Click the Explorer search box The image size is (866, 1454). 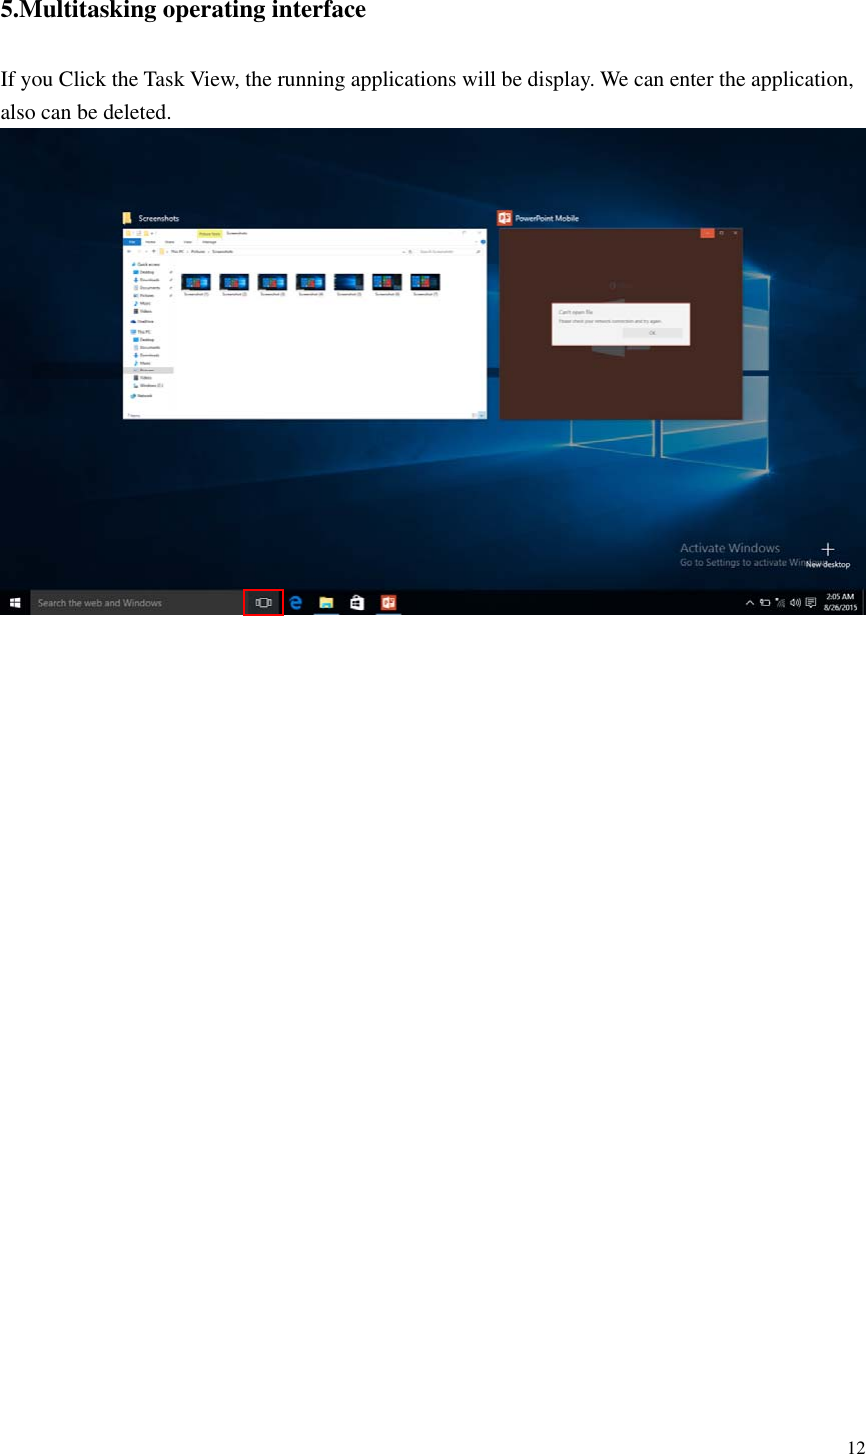click(449, 252)
